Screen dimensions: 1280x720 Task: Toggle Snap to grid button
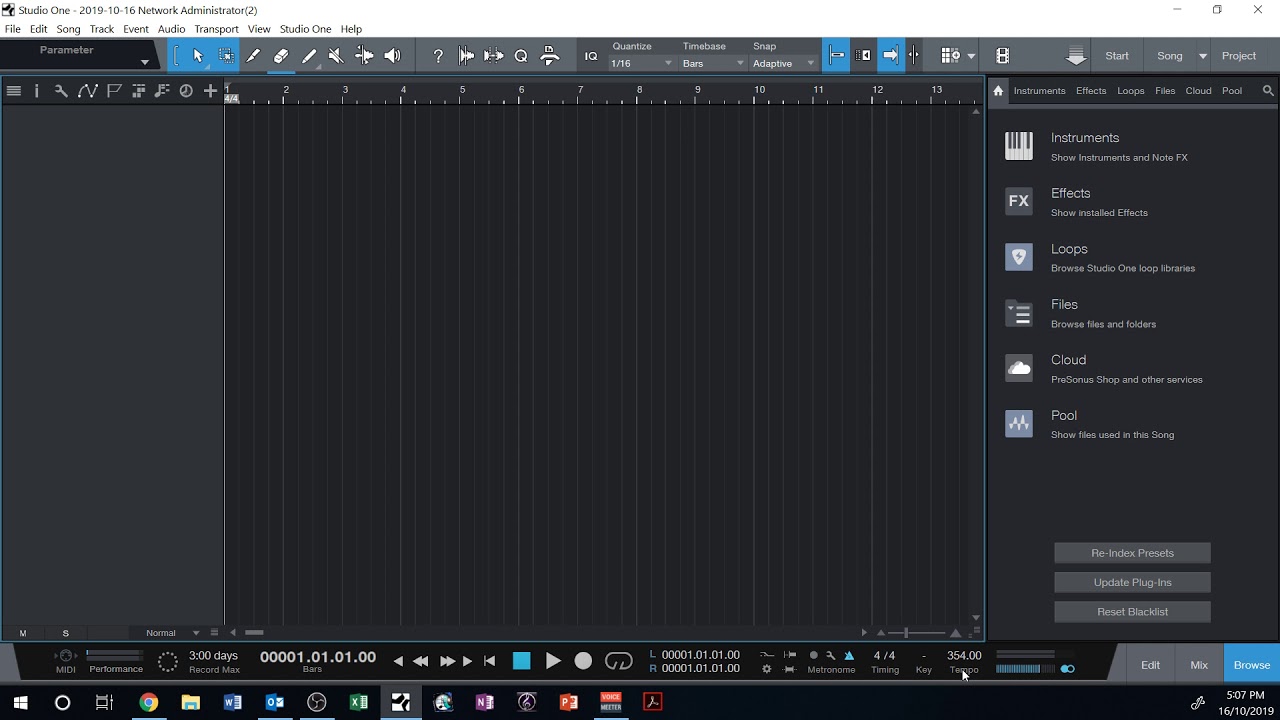(x=837, y=56)
